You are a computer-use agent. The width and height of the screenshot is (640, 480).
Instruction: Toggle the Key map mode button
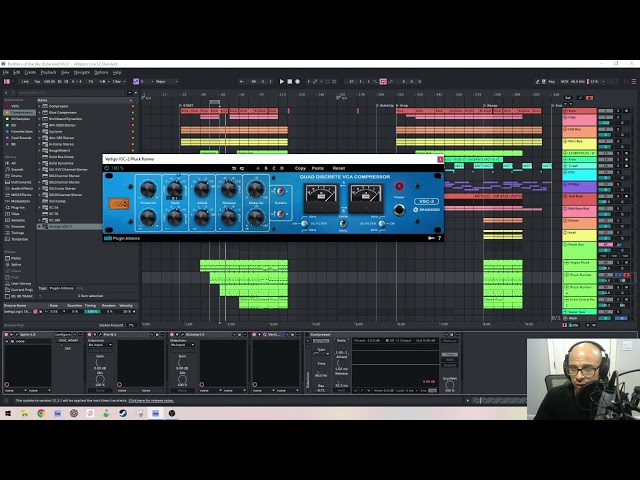(551, 82)
